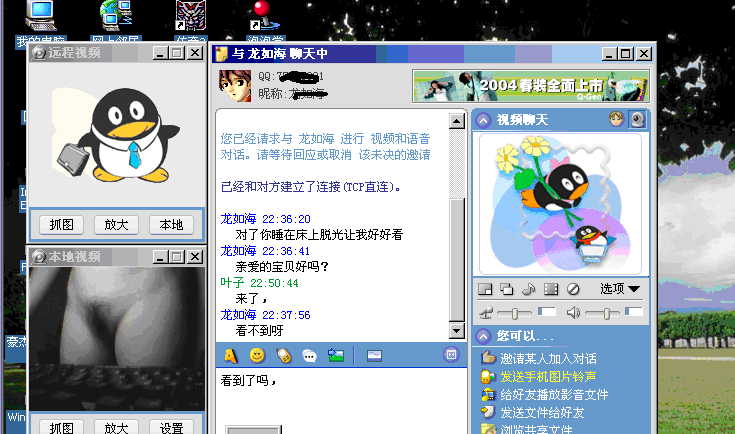Click 抓图 in the 本地视频 window
Screen dimensions: 735x434
coord(61,427)
